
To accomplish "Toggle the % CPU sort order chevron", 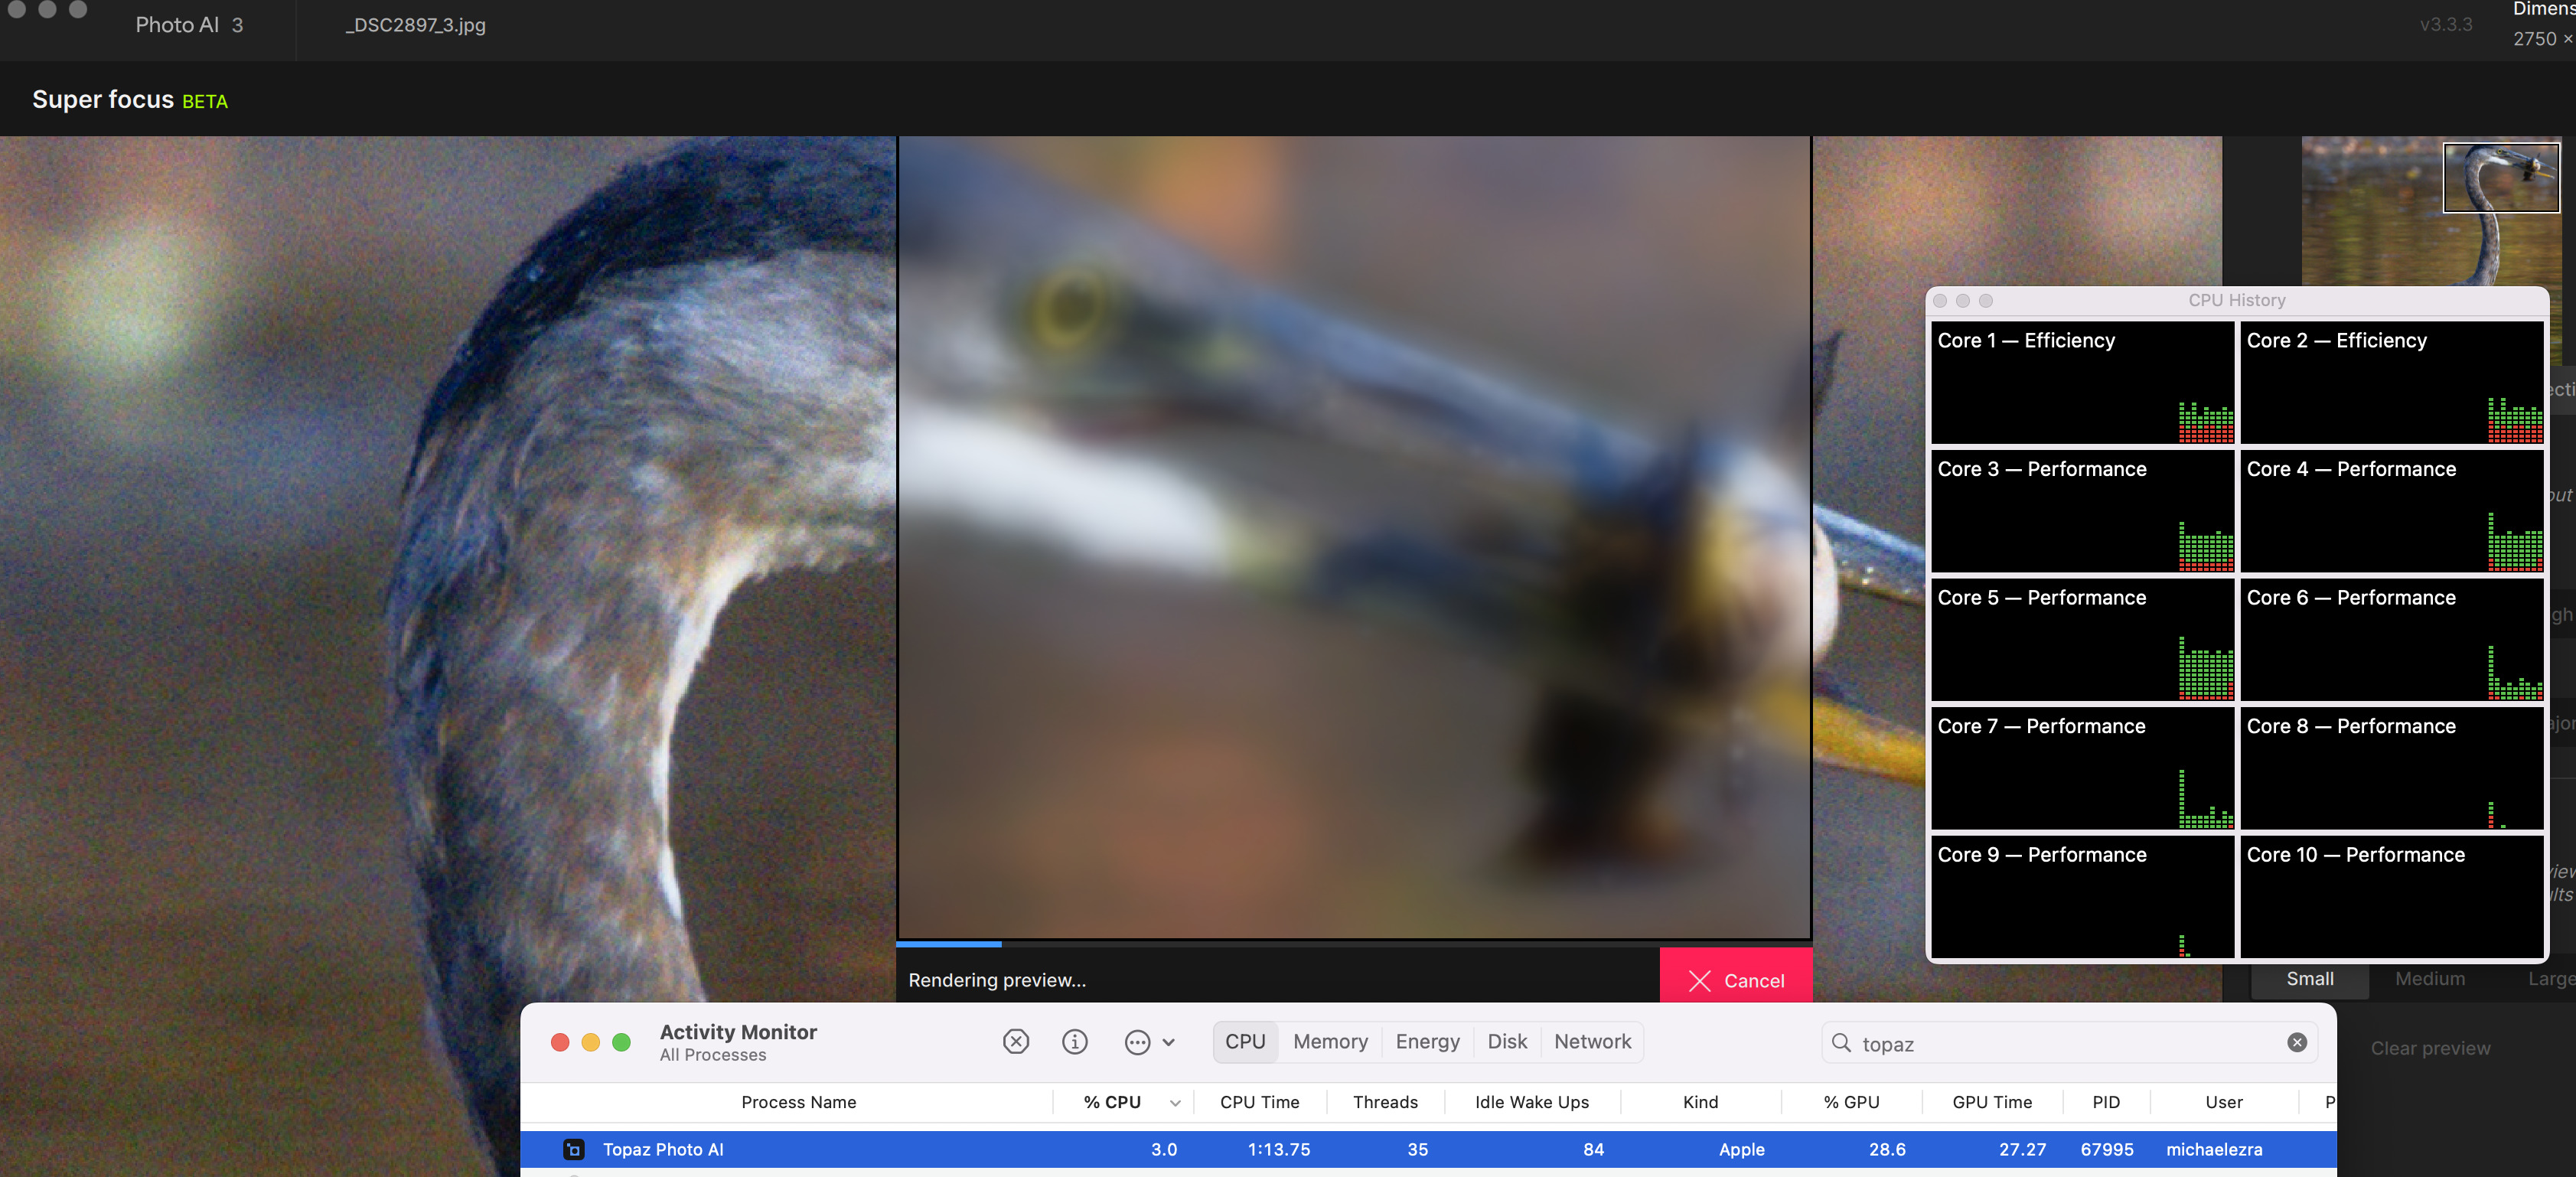I will [1175, 1103].
